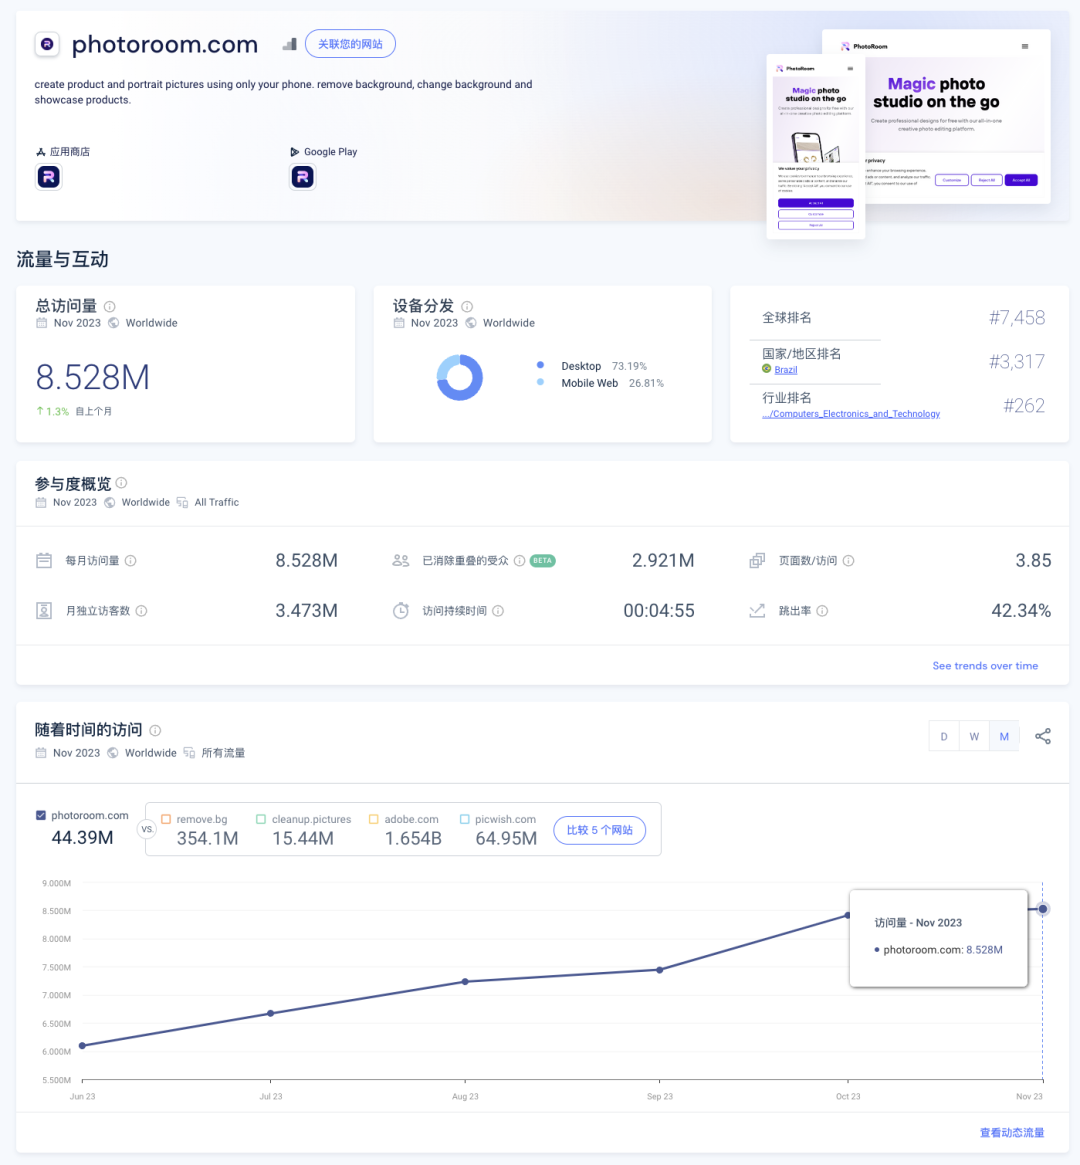This screenshot has width=1080, height=1165.
Task: Click the visitor icon beside 月独立访客数
Action: coord(44,611)
